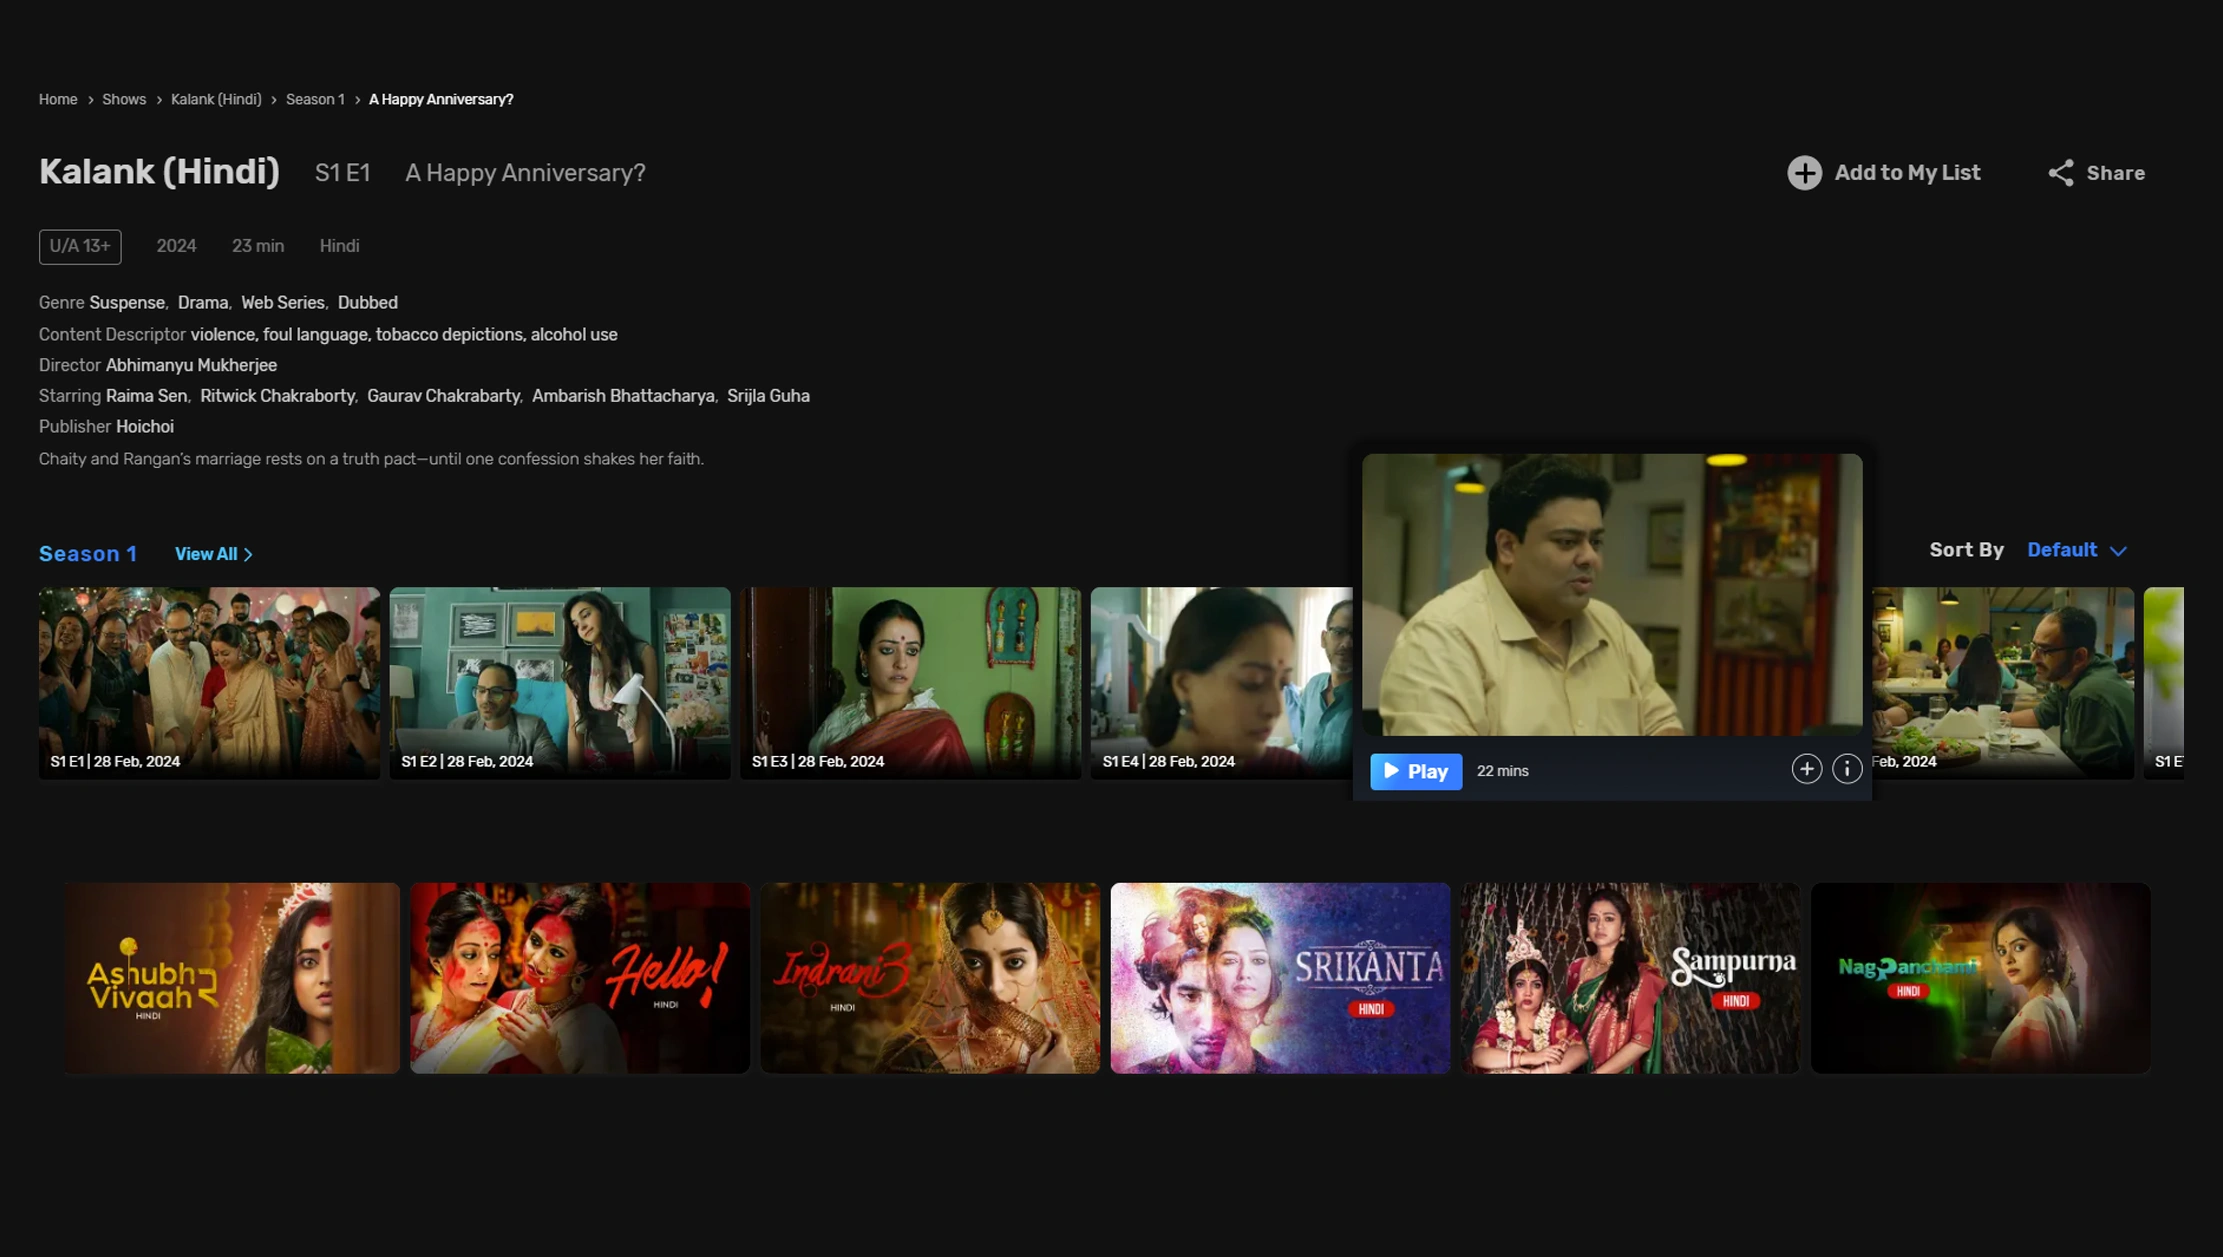
Task: Open Ashubh Vivaah 2 show poster
Action: 232,978
